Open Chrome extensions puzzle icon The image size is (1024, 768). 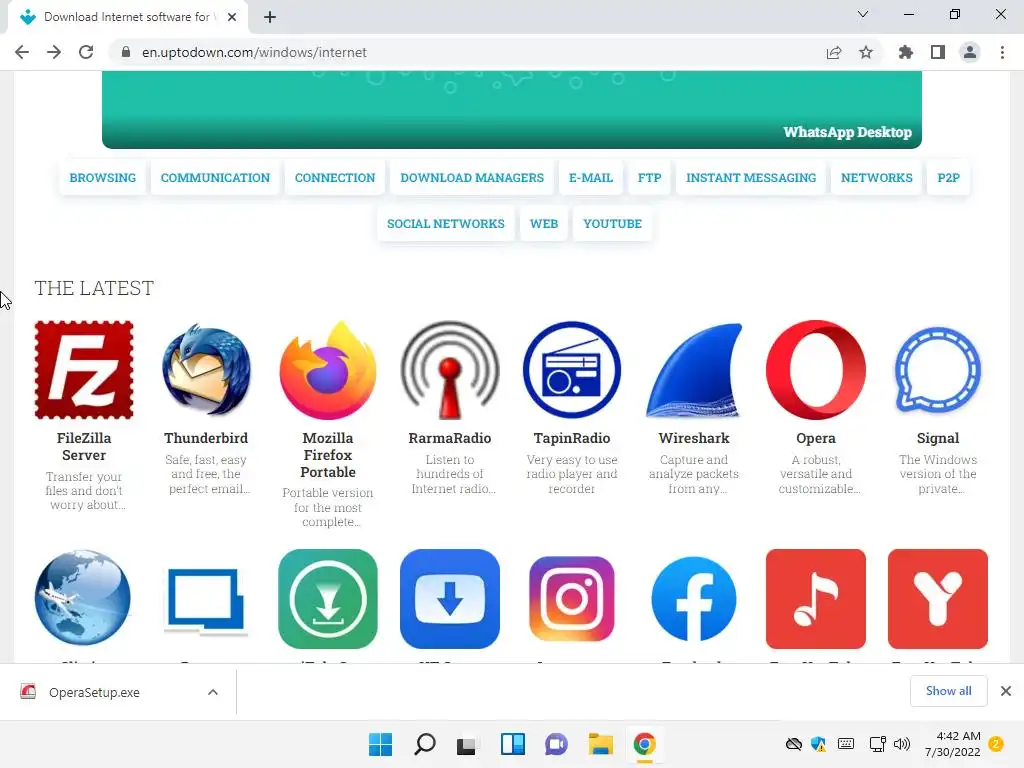pos(906,52)
